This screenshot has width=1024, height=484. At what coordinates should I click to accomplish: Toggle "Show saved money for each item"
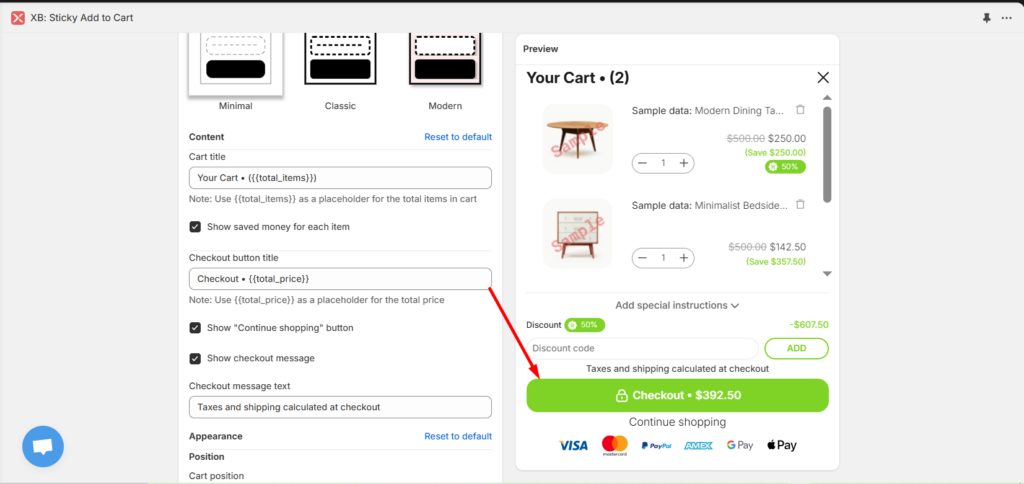tap(196, 227)
